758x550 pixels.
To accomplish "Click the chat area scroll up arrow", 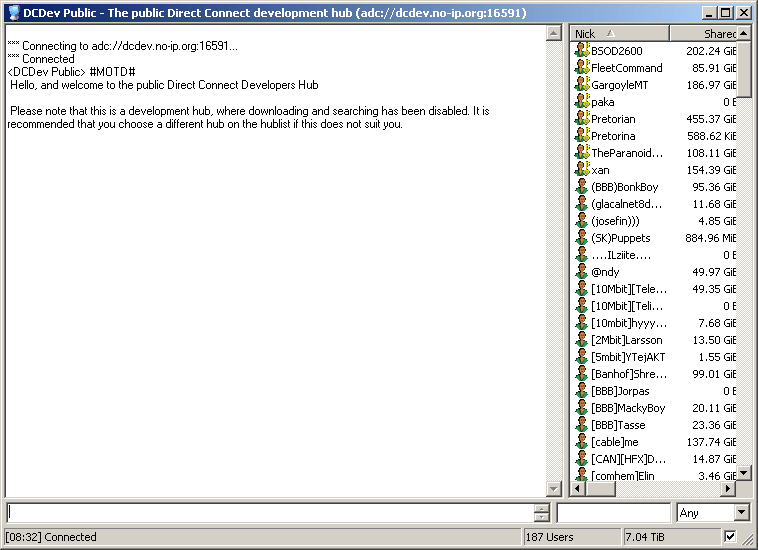I will point(554,33).
